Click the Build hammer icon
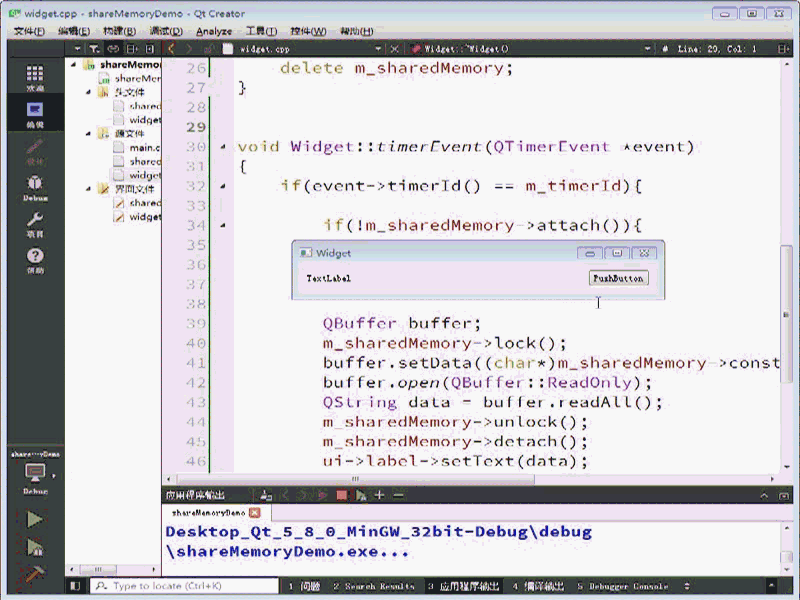Image resolution: width=800 pixels, height=600 pixels. point(35,575)
